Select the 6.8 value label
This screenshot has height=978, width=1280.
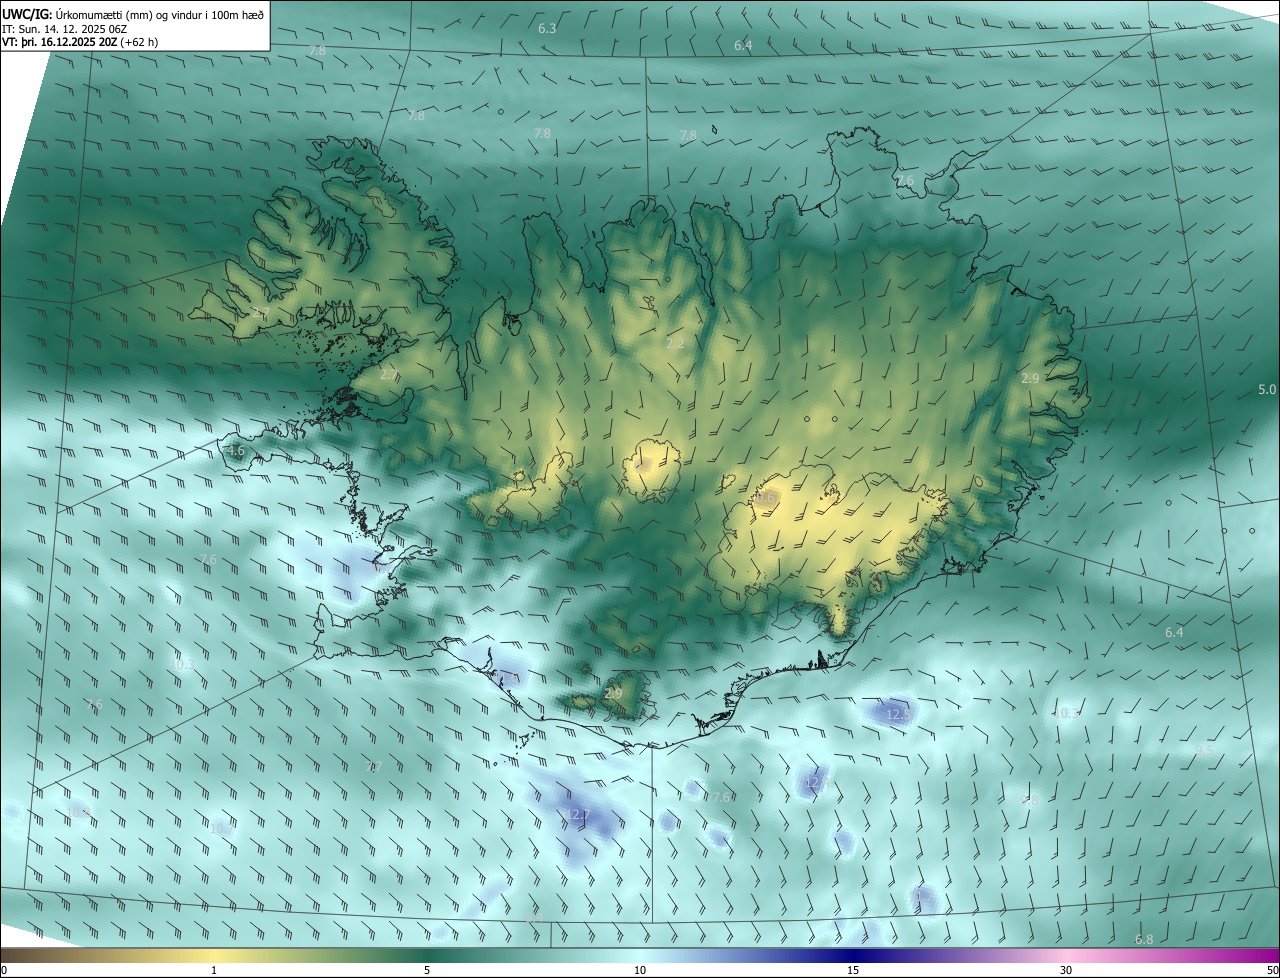click(x=1144, y=939)
